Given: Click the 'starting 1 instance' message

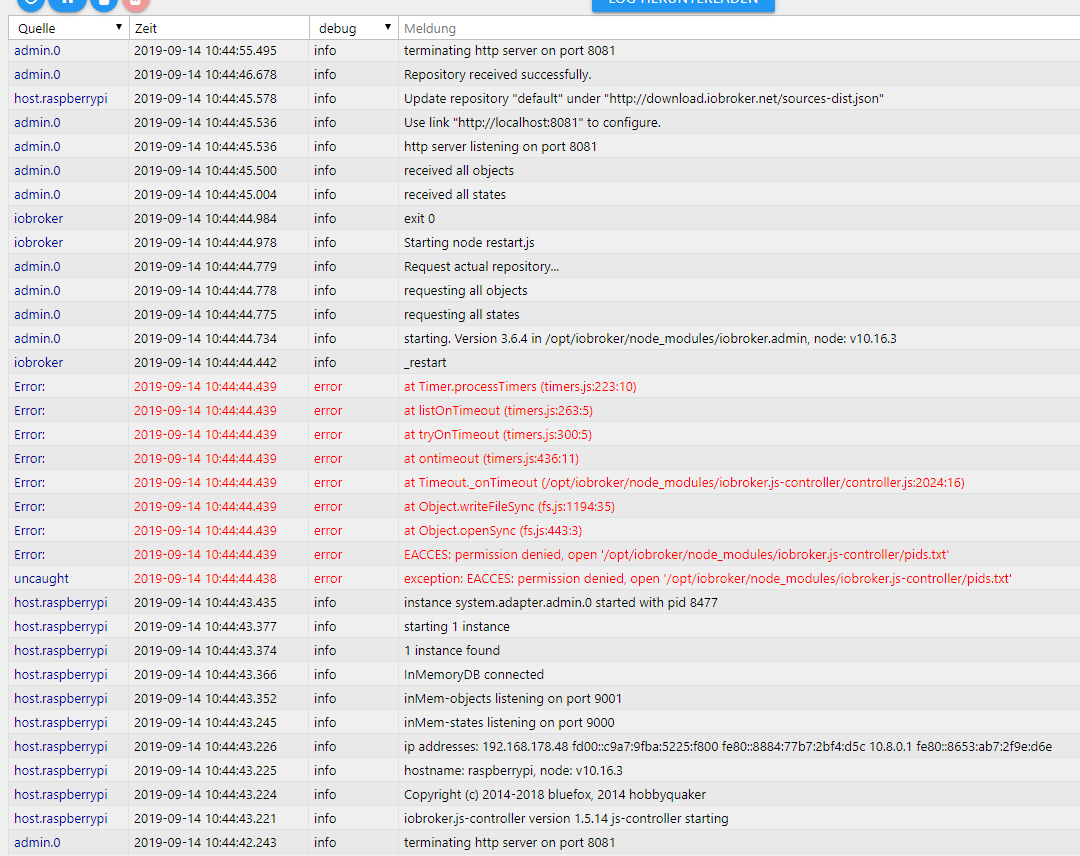Looking at the screenshot, I should tap(457, 627).
